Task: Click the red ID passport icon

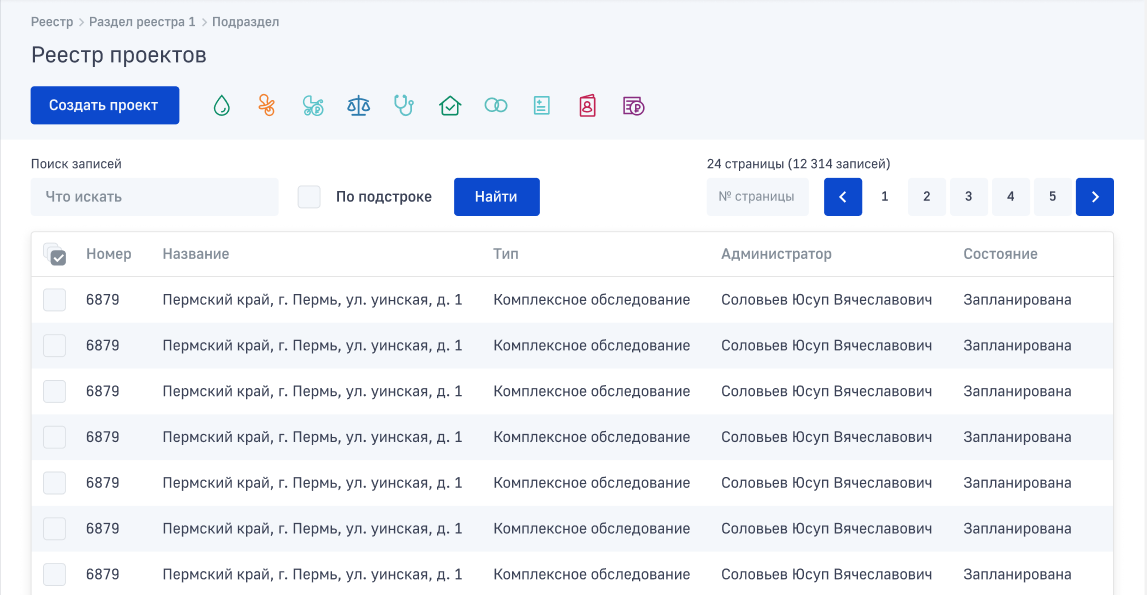Action: (588, 104)
